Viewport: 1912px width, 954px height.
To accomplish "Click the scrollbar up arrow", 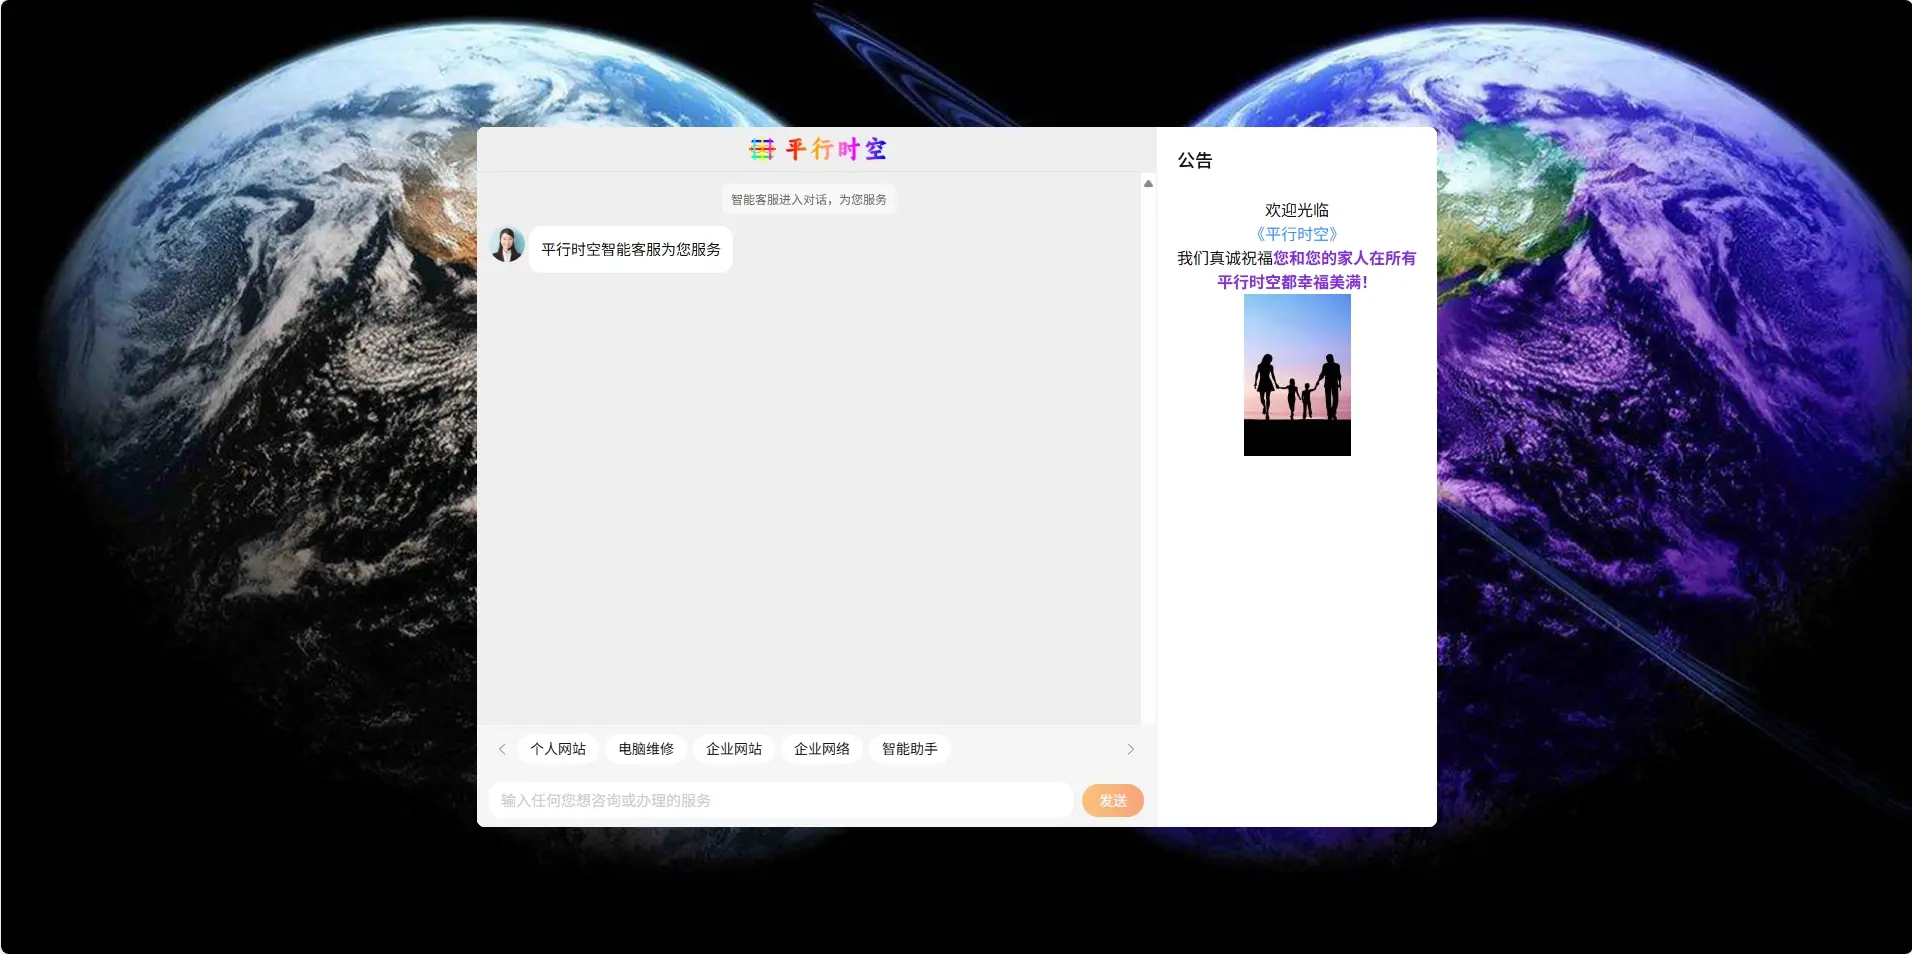I will pyautogui.click(x=1148, y=184).
